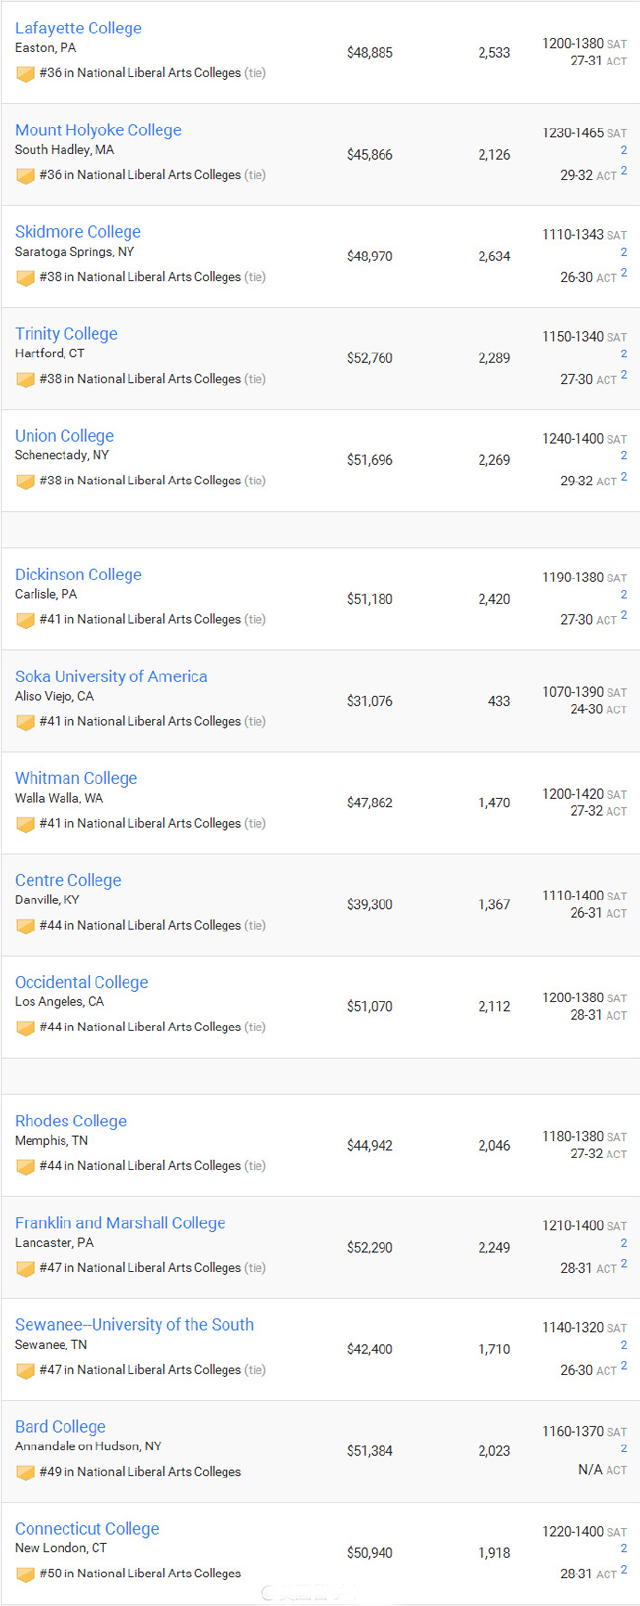Visit Franklin and Marshall College page
The height and width of the screenshot is (1606, 640).
[120, 1223]
